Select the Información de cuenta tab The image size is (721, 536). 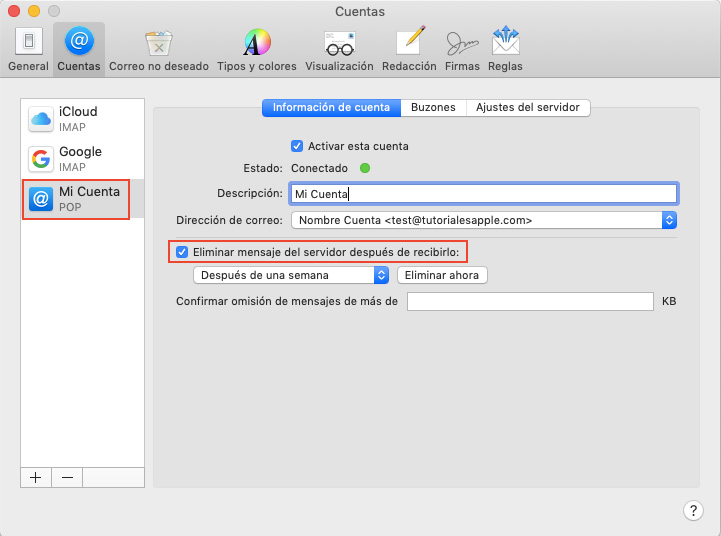(331, 108)
